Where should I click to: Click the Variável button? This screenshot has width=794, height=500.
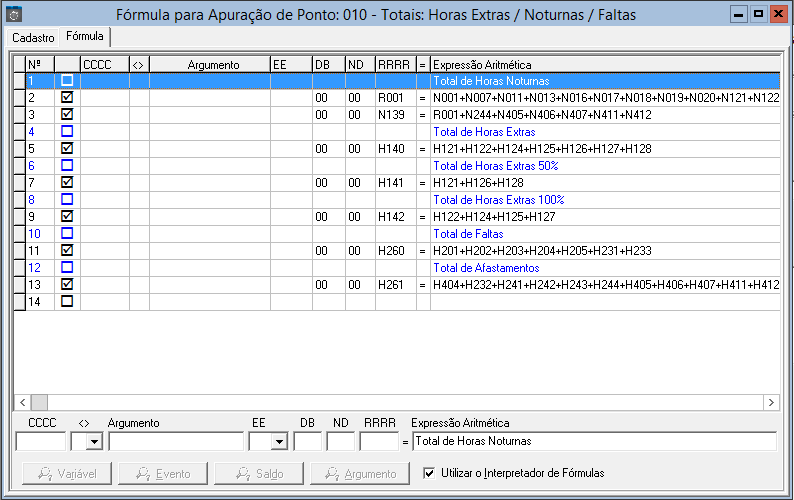[x=65, y=473]
